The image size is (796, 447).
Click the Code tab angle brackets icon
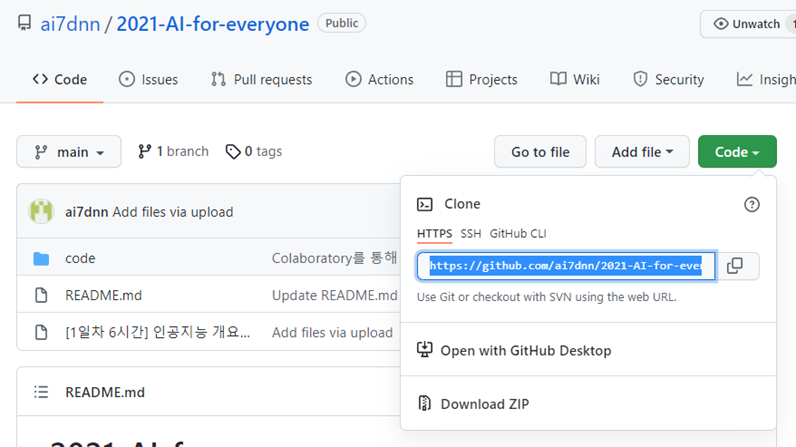(x=40, y=79)
